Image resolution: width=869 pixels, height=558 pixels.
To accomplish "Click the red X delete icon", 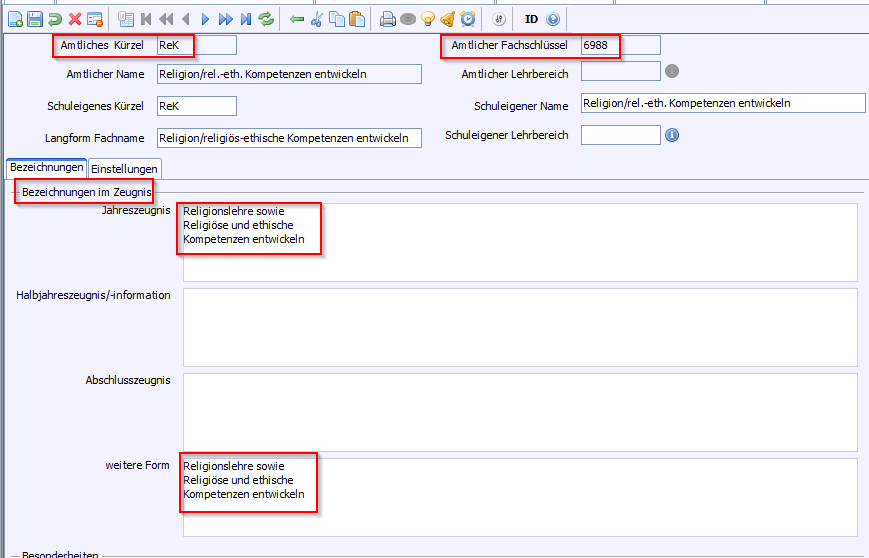I will point(75,19).
